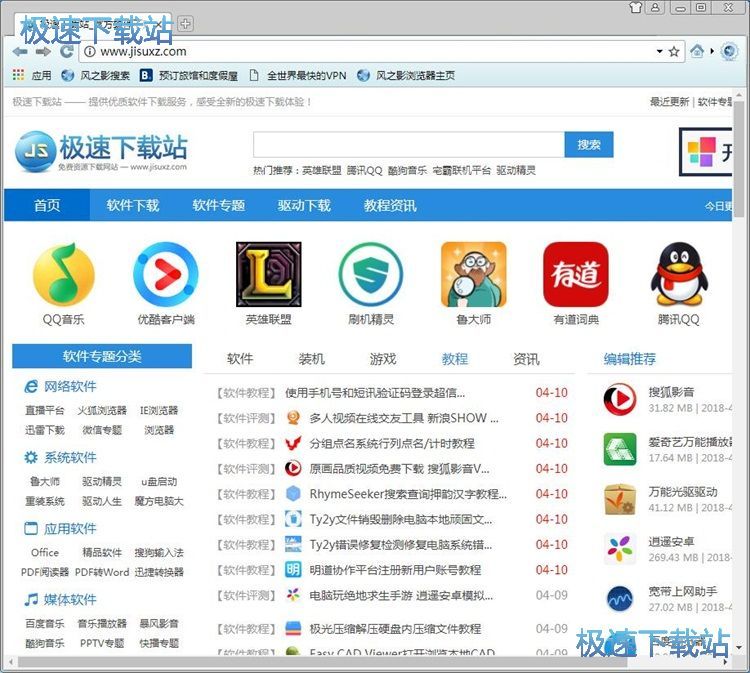750x673 pixels.
Task: Go back with the browser back arrow
Action: point(19,52)
